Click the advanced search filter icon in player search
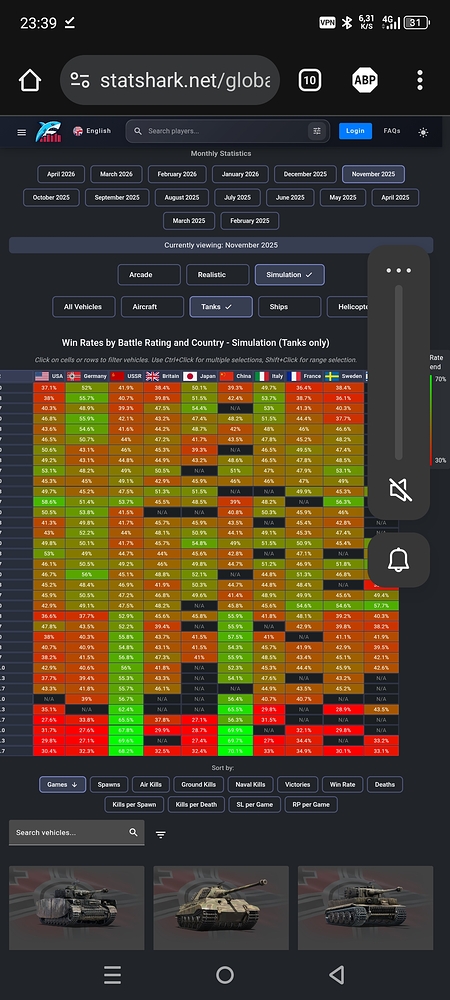 317,131
